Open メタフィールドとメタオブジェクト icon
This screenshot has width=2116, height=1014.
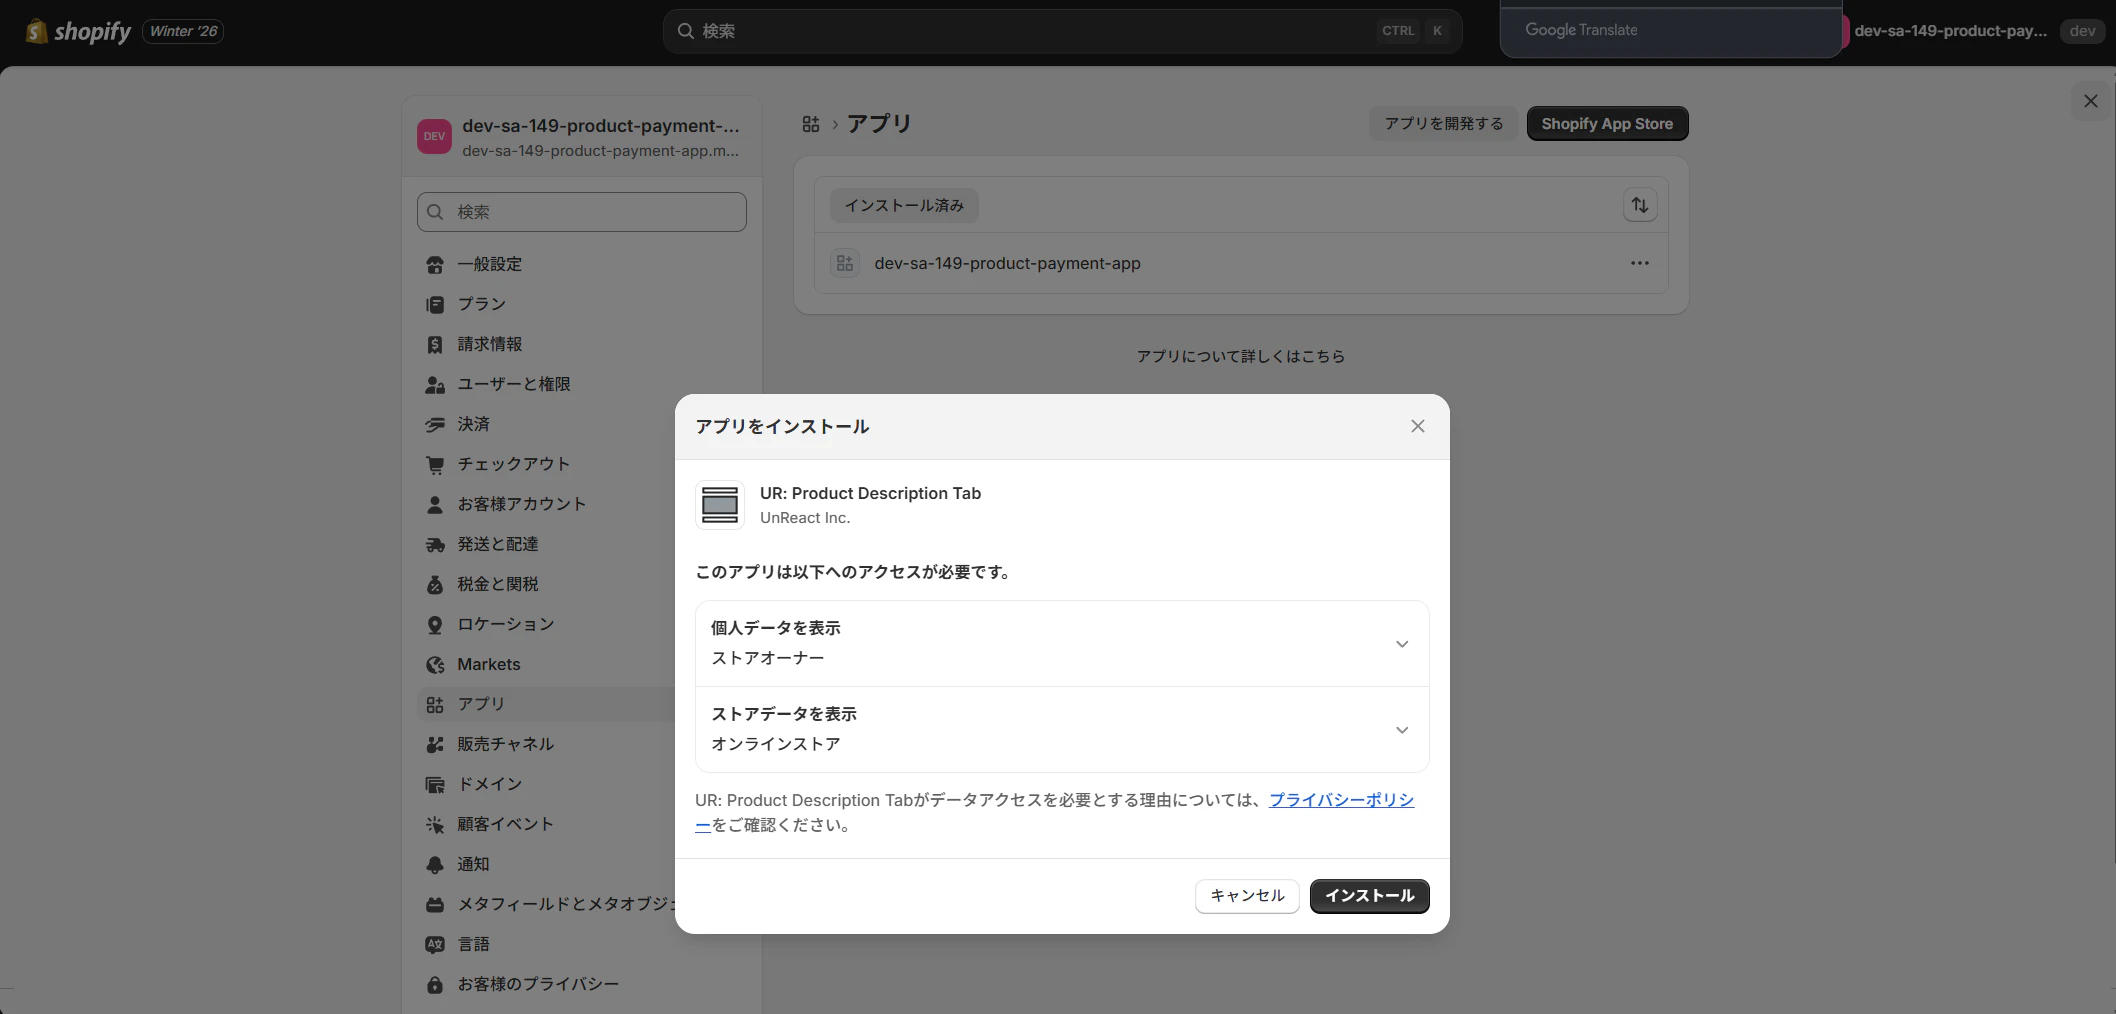click(435, 905)
